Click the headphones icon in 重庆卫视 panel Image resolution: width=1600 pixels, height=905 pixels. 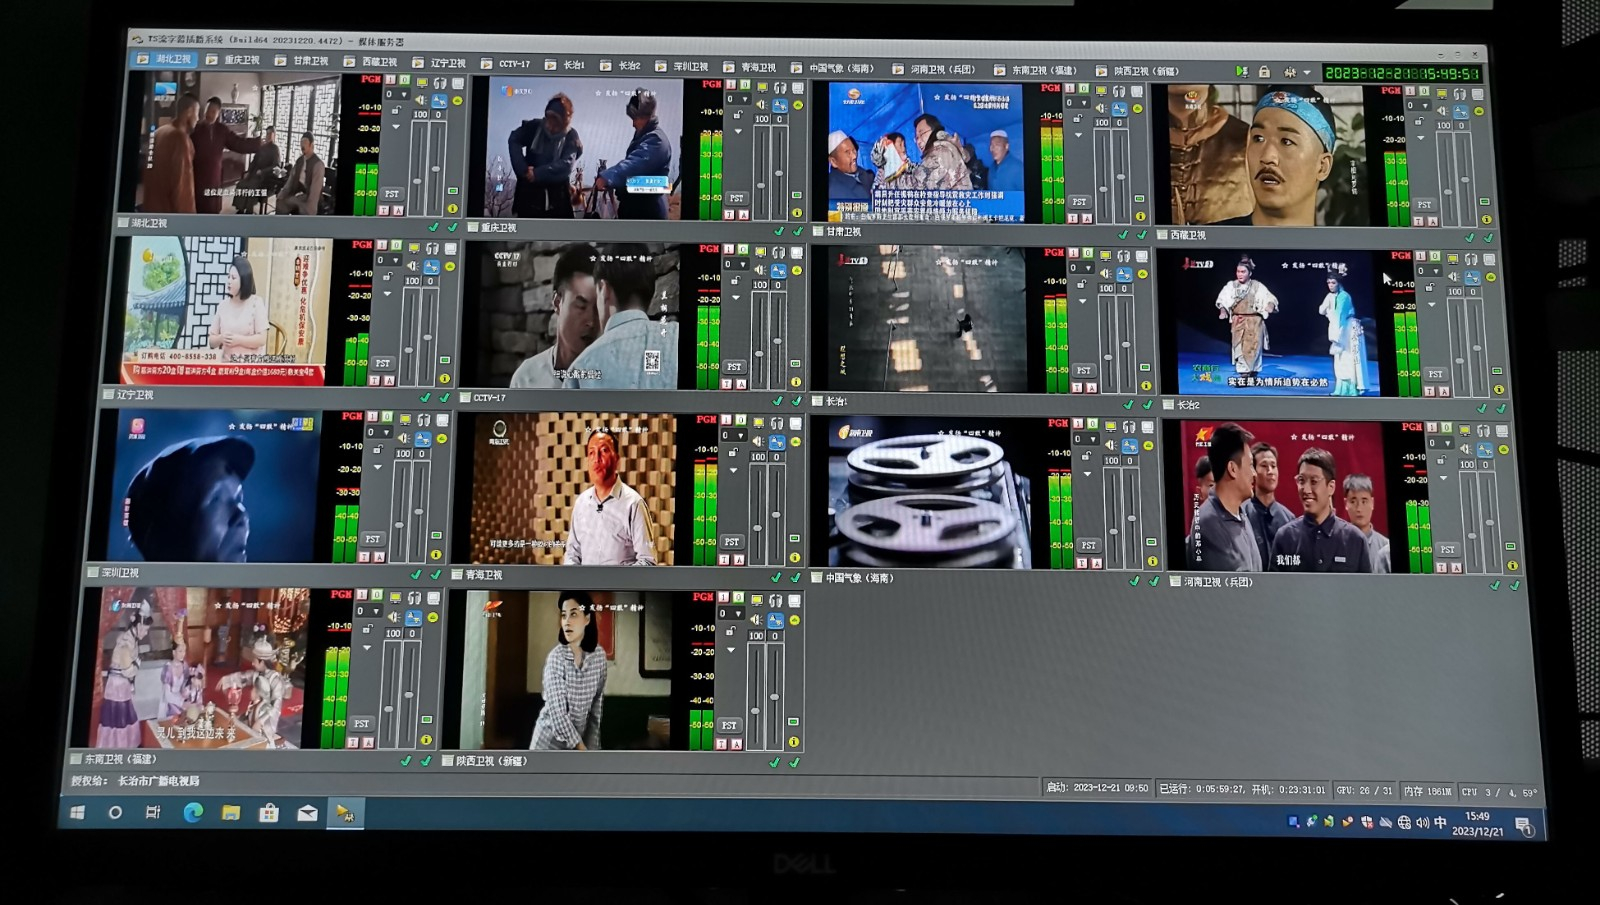(x=780, y=88)
